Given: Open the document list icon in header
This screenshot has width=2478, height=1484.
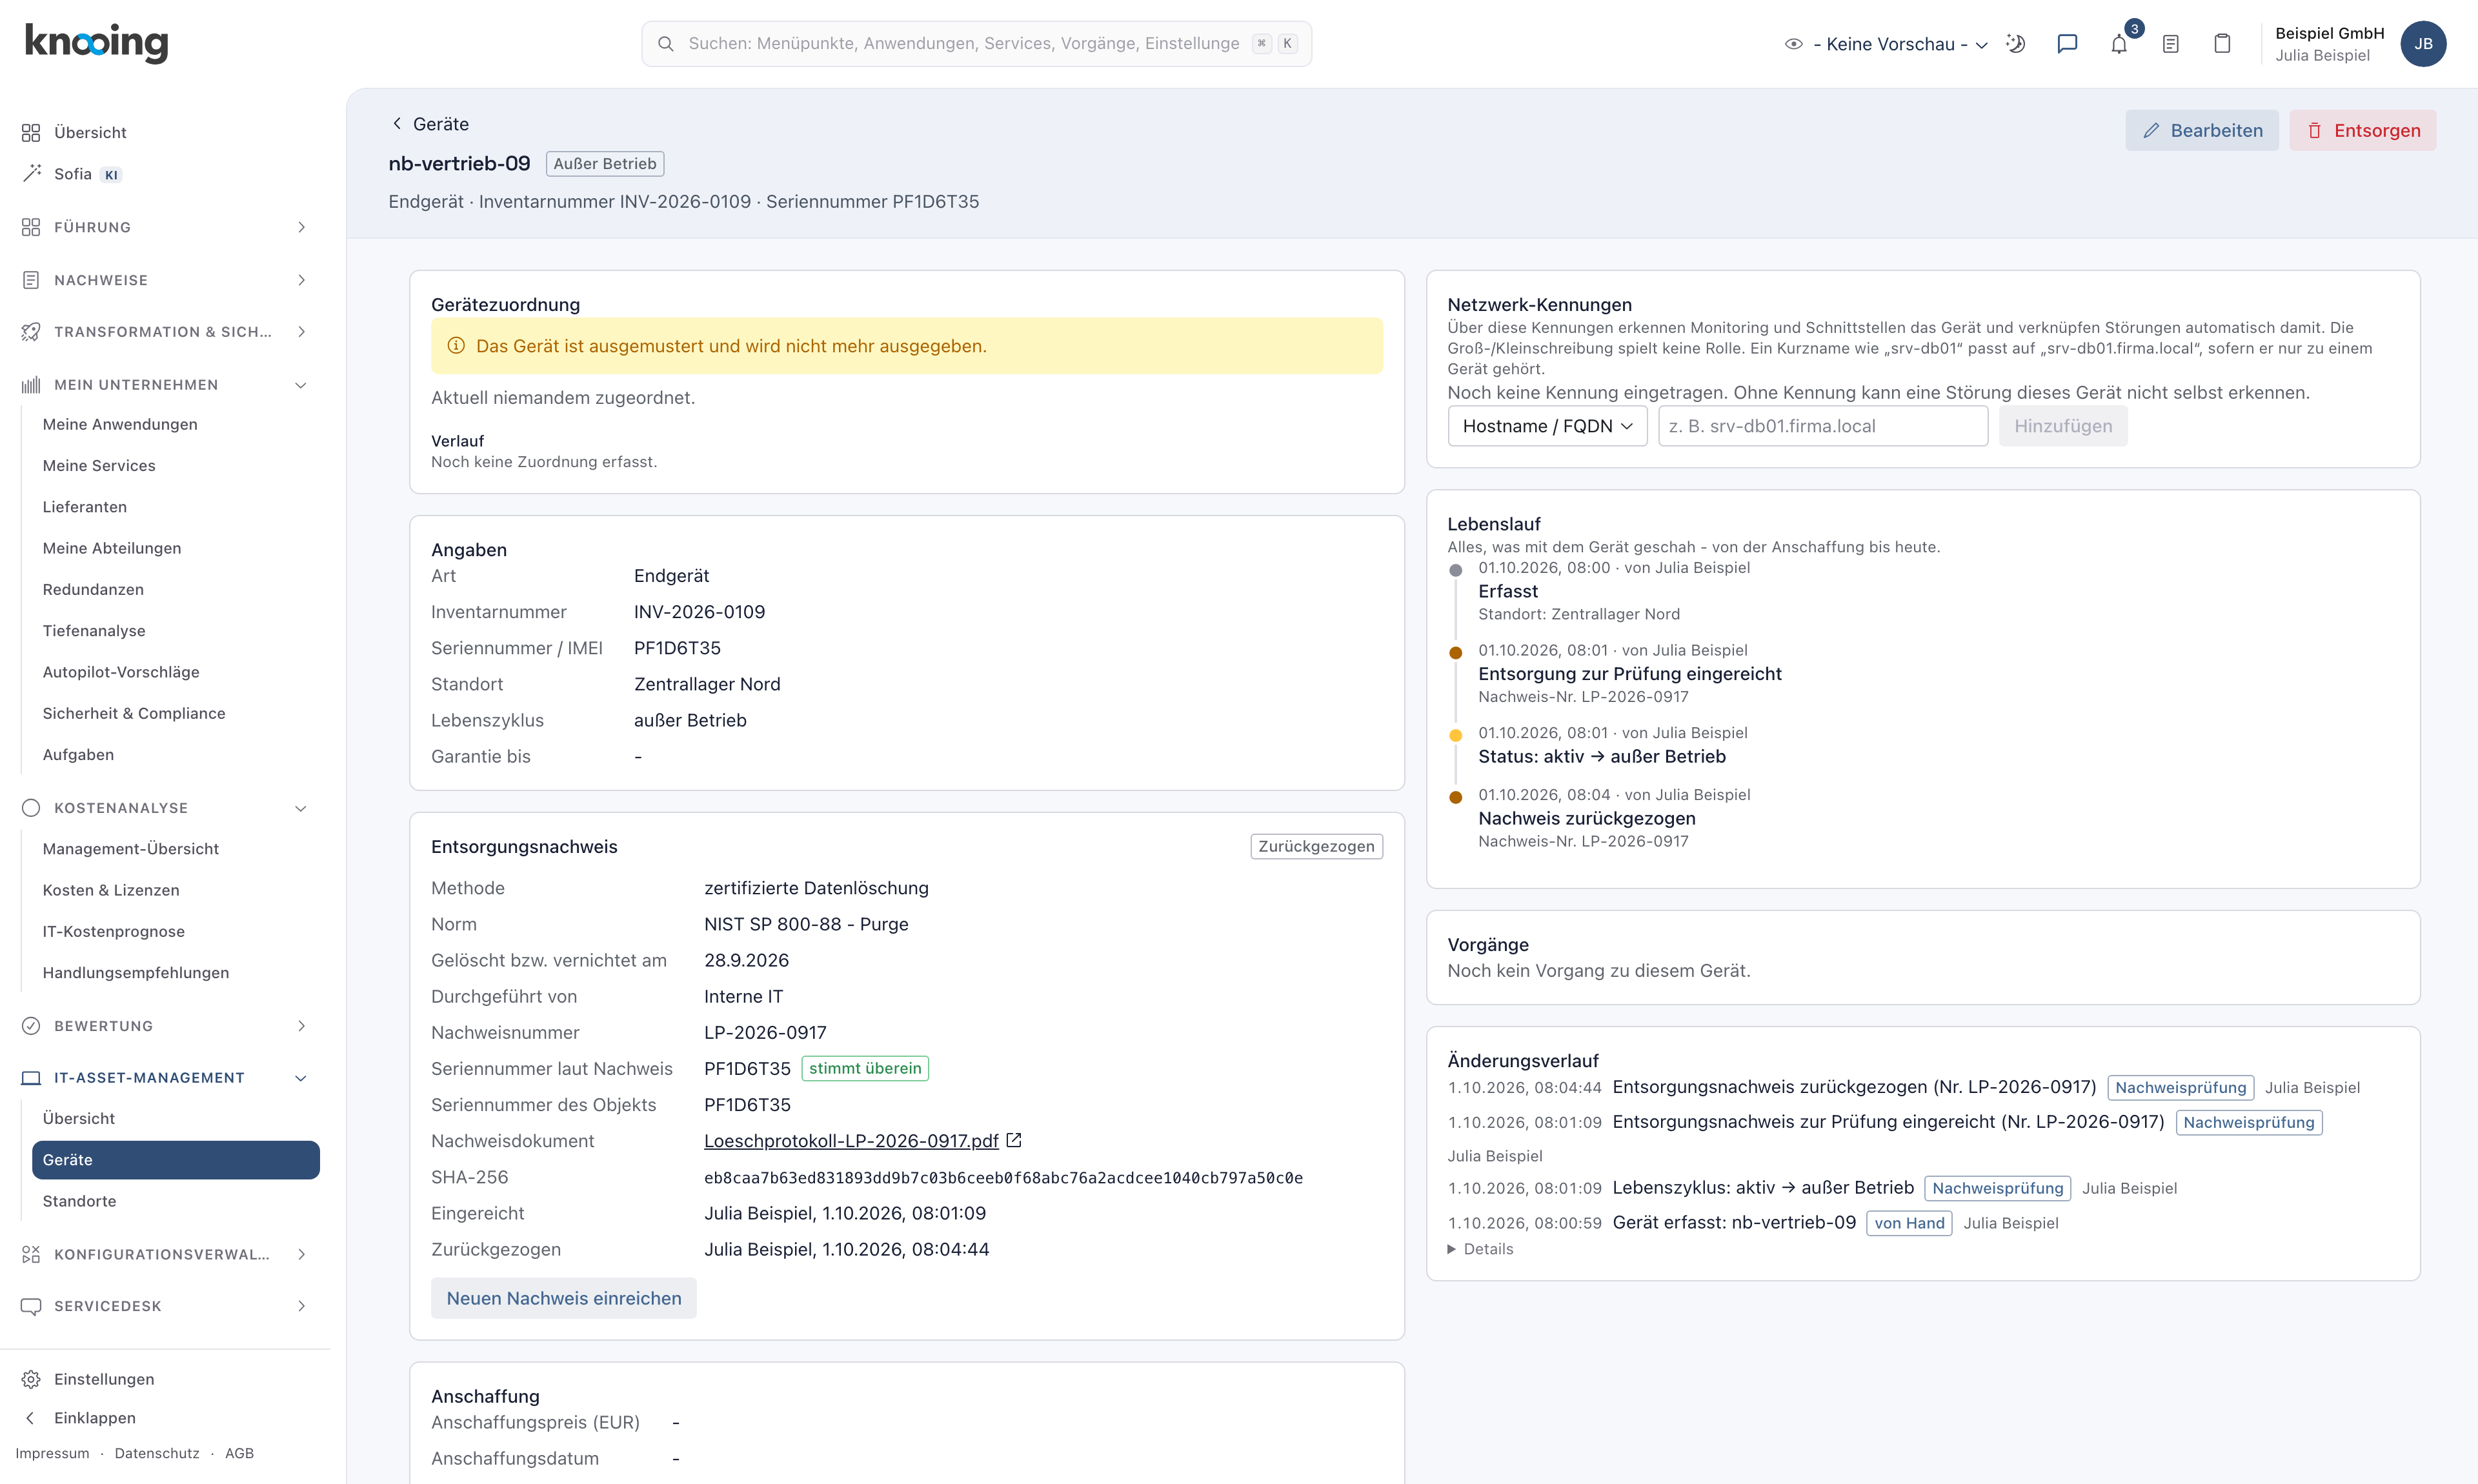Looking at the screenshot, I should click(2170, 44).
